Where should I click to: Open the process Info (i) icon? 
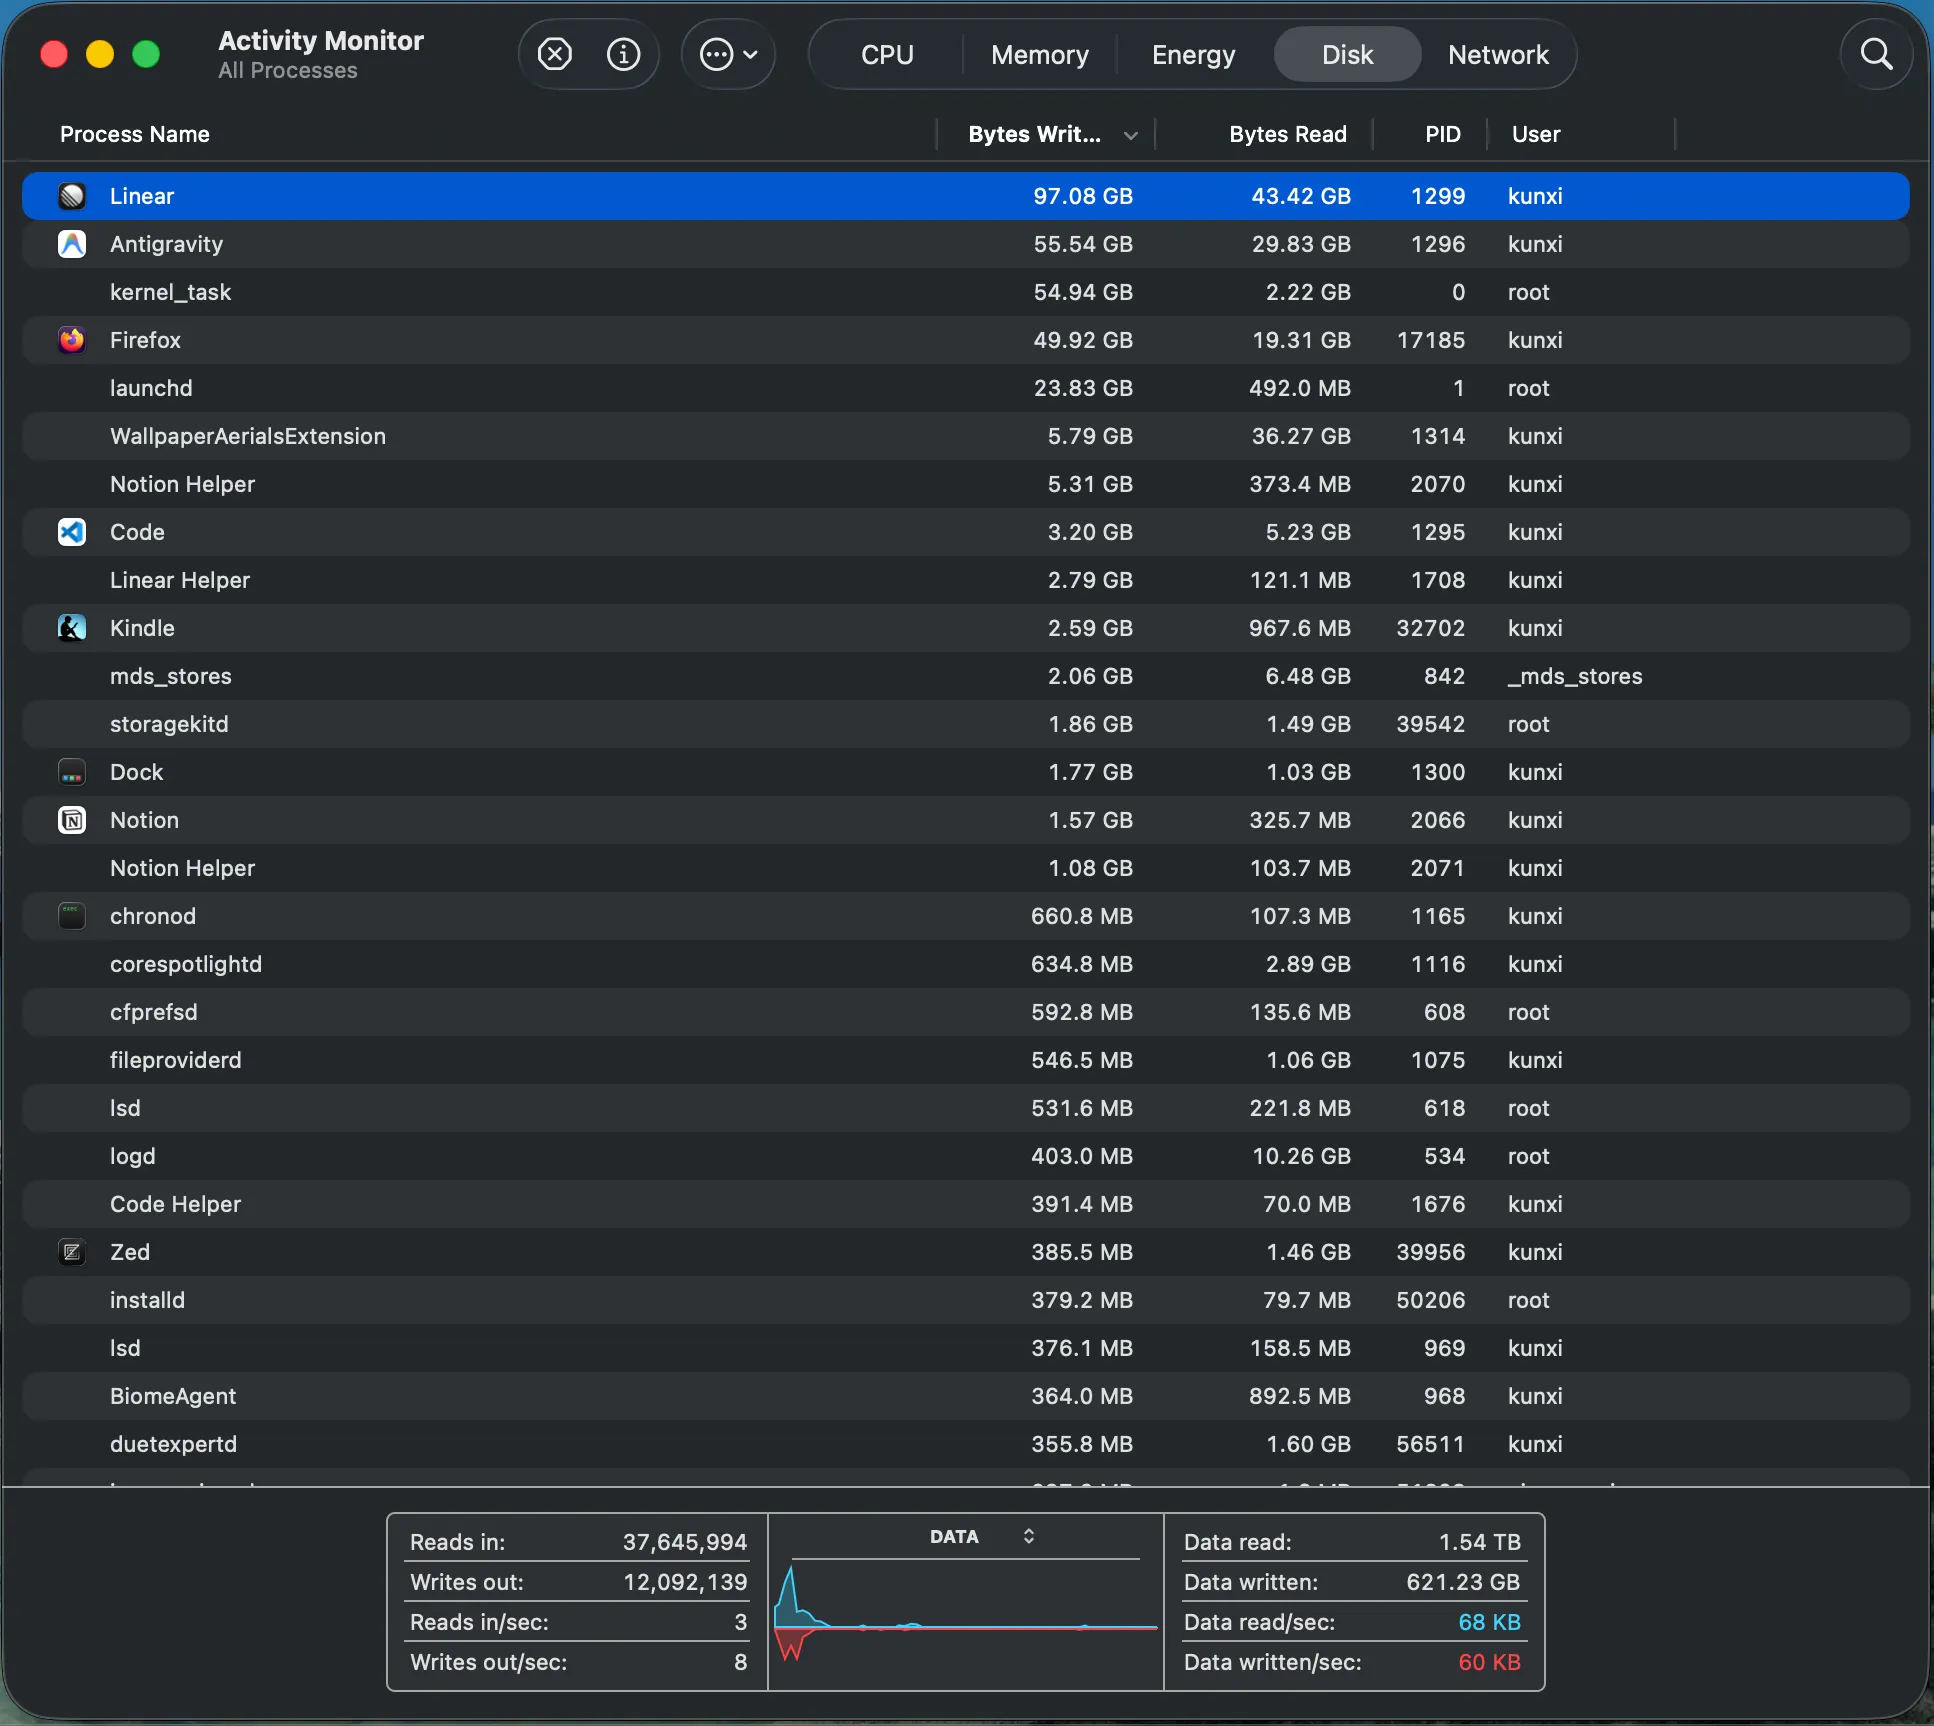point(624,54)
